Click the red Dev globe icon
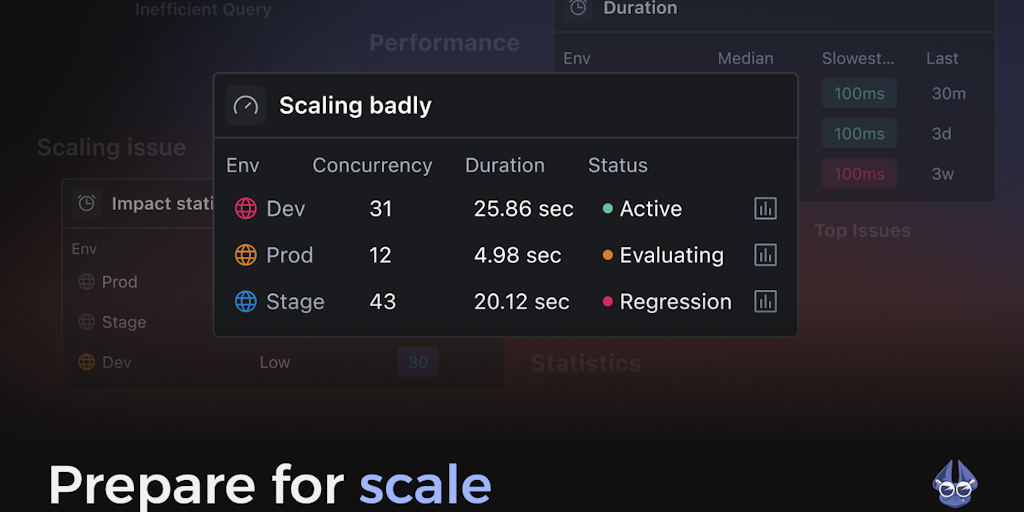This screenshot has width=1024, height=512. click(246, 208)
